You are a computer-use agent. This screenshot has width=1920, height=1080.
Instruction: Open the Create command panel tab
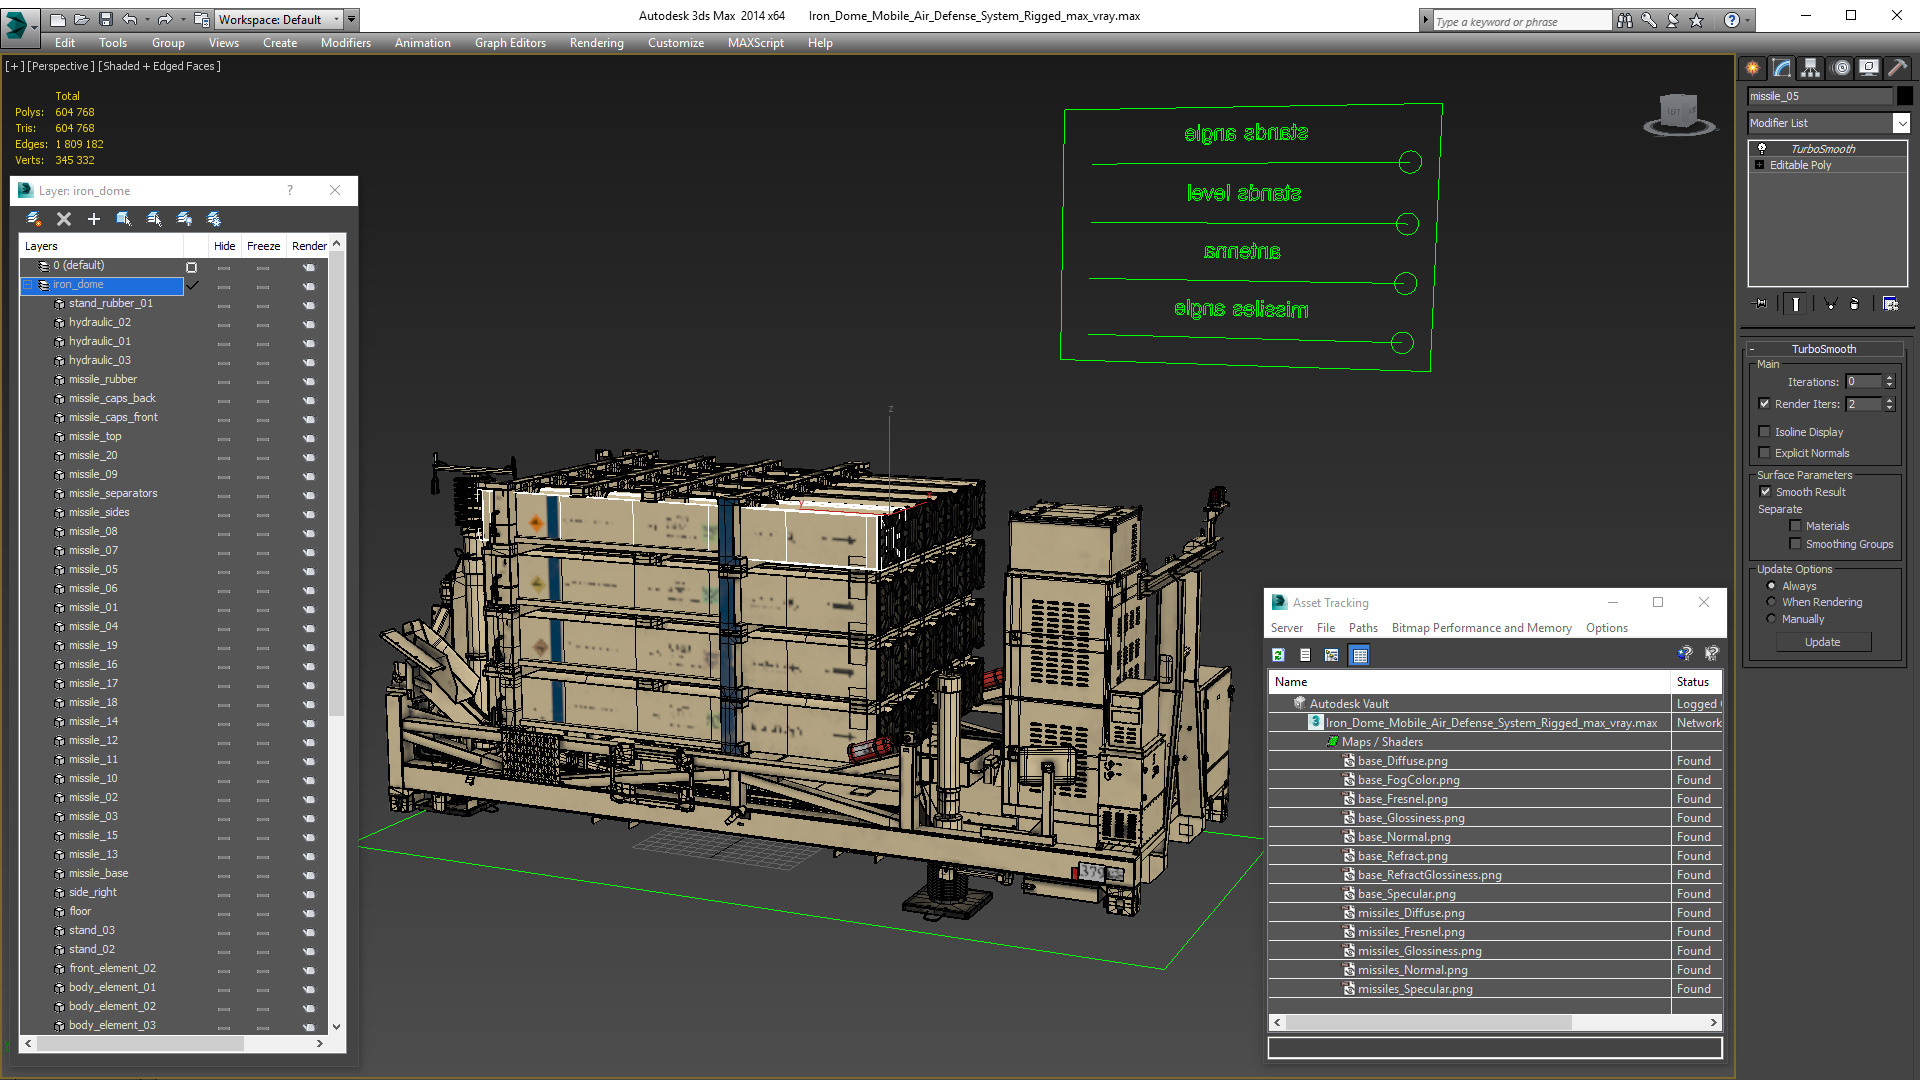[x=1753, y=68]
